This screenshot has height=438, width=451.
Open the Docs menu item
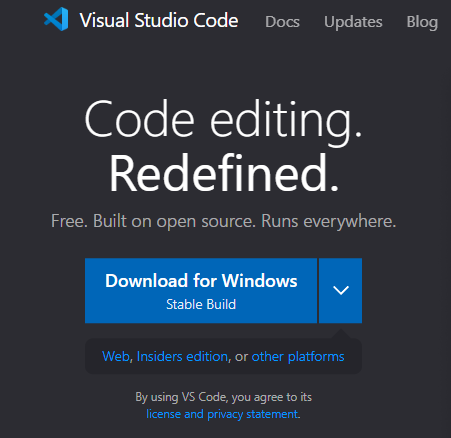click(x=282, y=22)
